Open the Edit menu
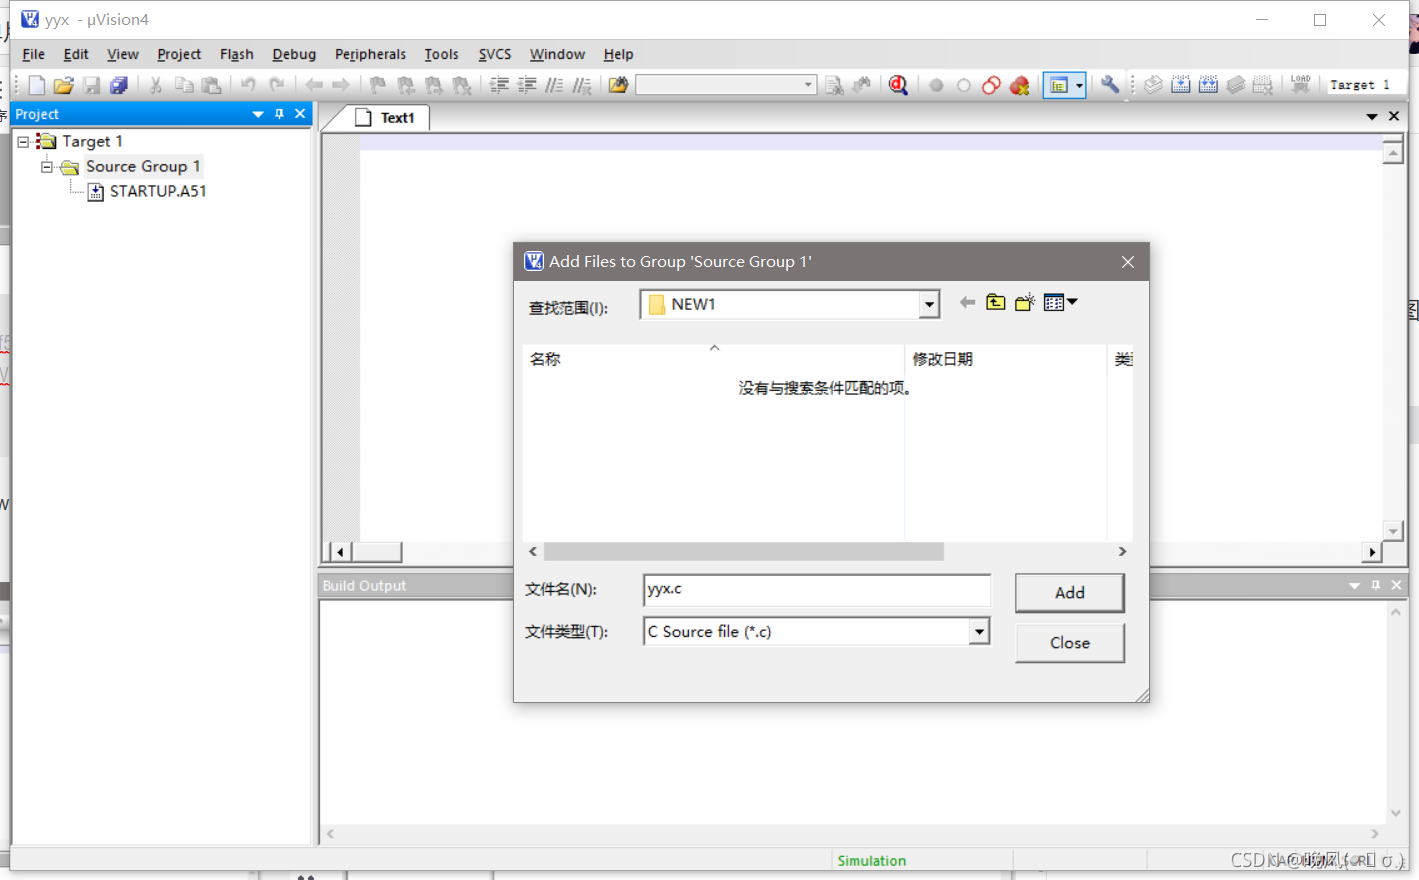 point(76,54)
